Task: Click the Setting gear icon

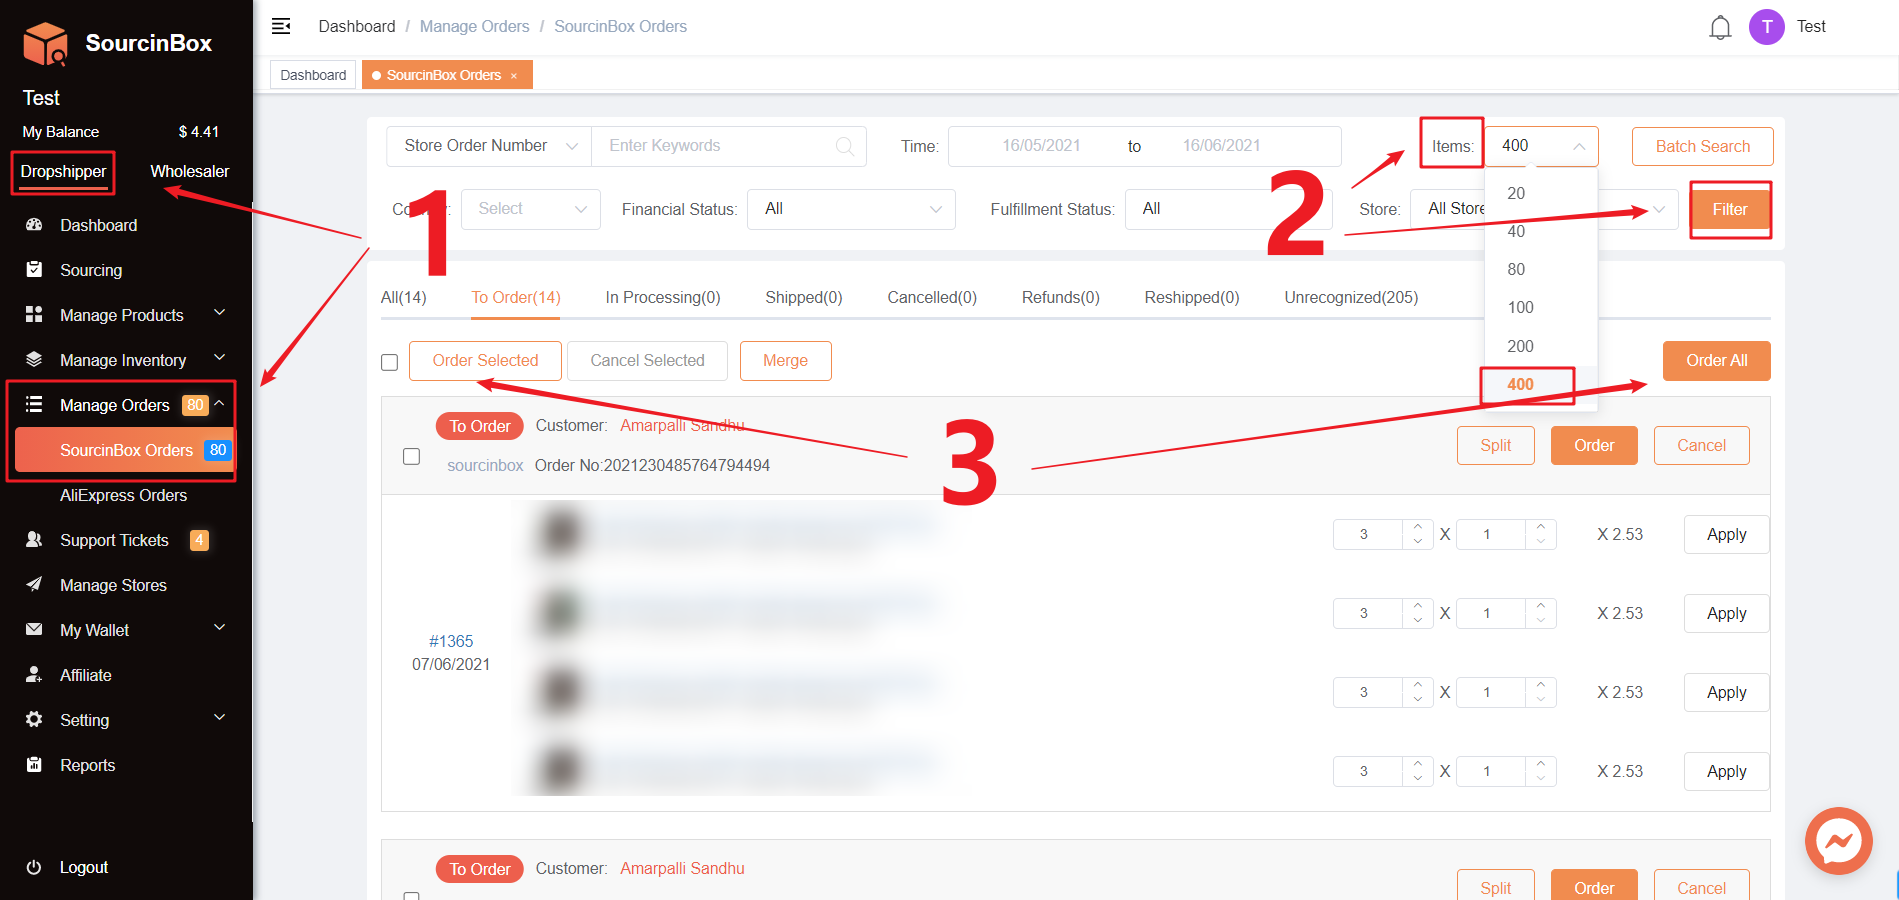Action: (34, 720)
